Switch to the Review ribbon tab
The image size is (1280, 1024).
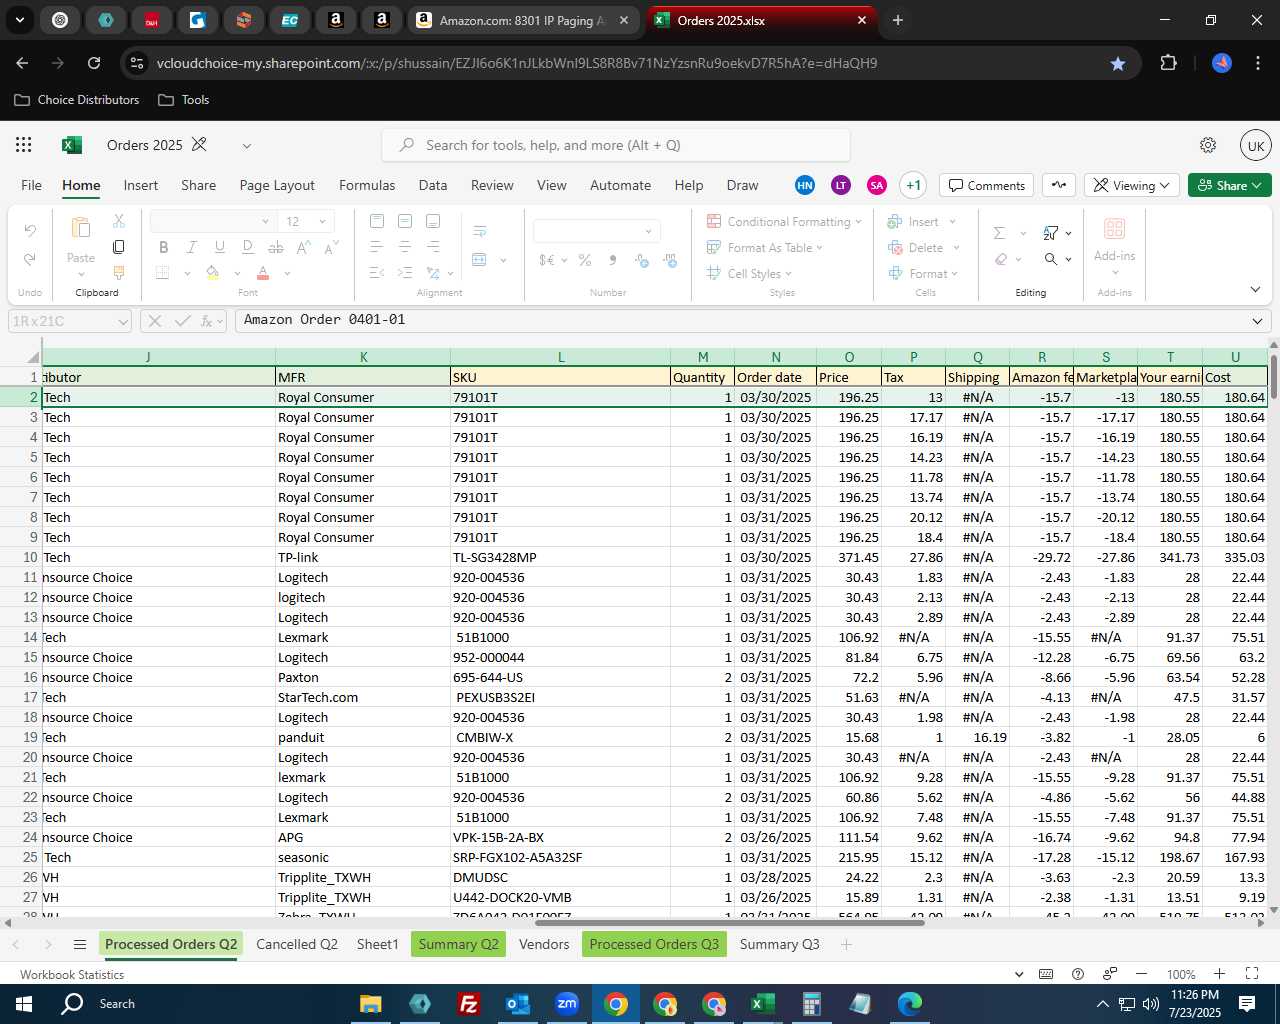coord(492,185)
